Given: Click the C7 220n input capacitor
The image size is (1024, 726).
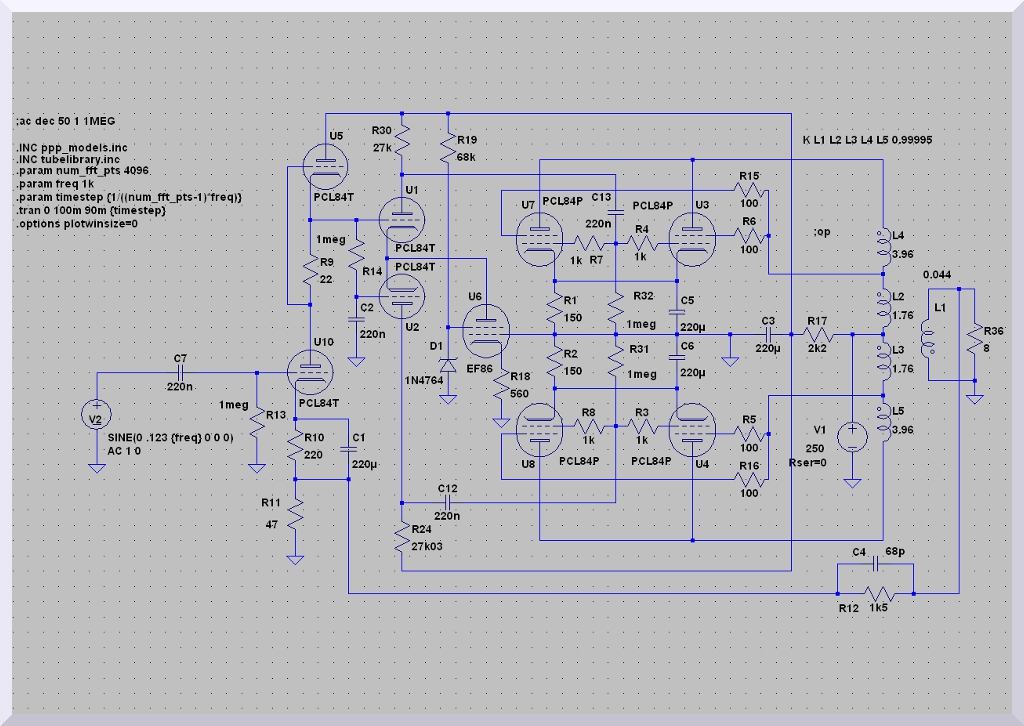Looking at the screenshot, I should coord(180,371).
